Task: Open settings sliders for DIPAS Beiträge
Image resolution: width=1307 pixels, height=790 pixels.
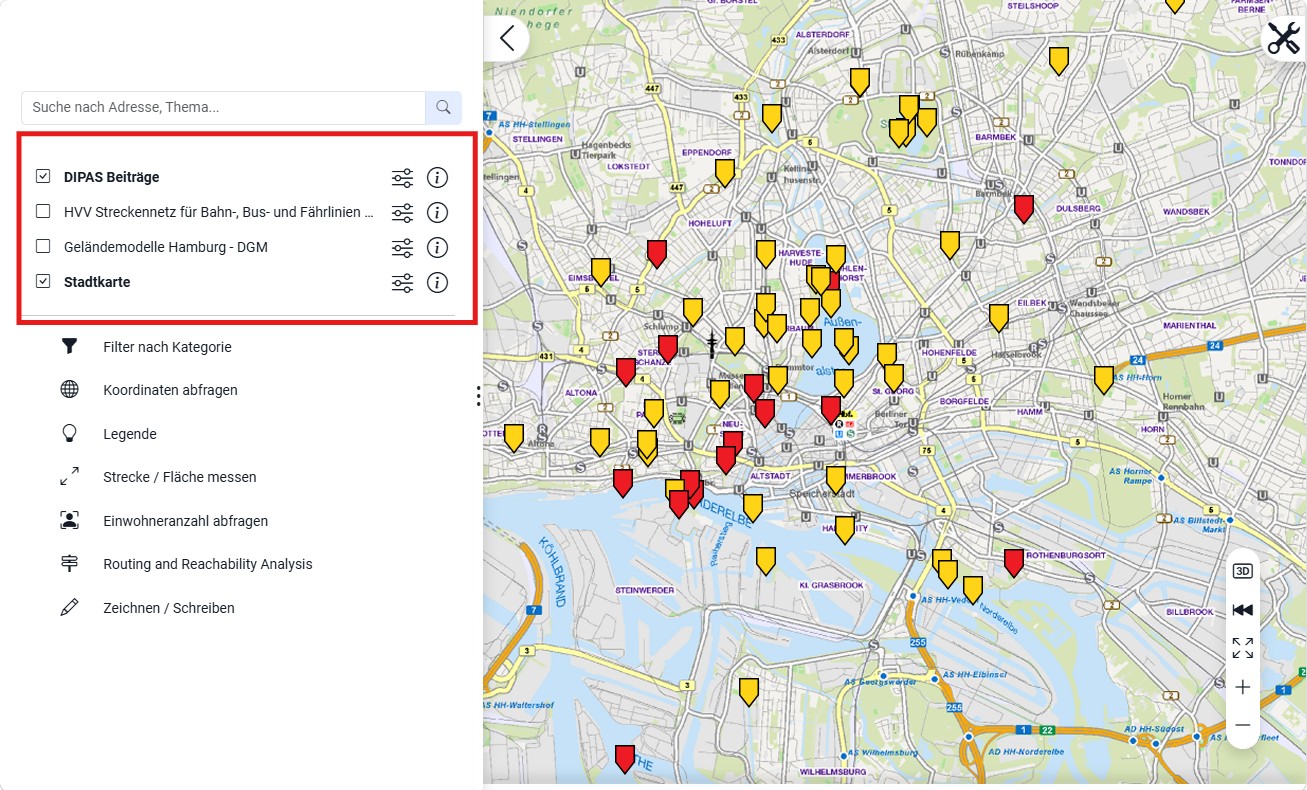Action: [x=402, y=178]
